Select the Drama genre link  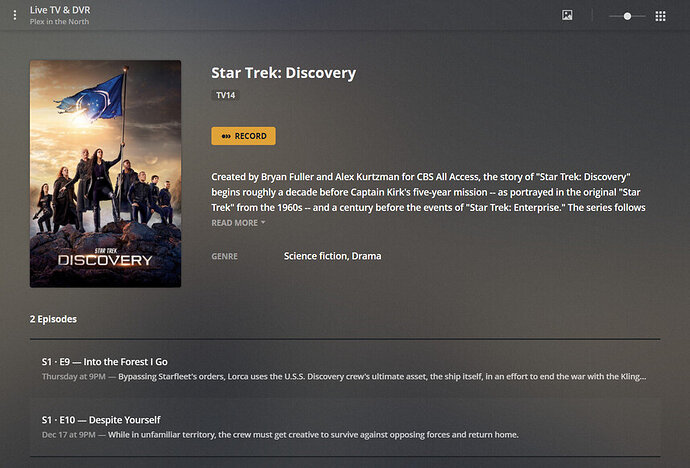click(x=367, y=256)
